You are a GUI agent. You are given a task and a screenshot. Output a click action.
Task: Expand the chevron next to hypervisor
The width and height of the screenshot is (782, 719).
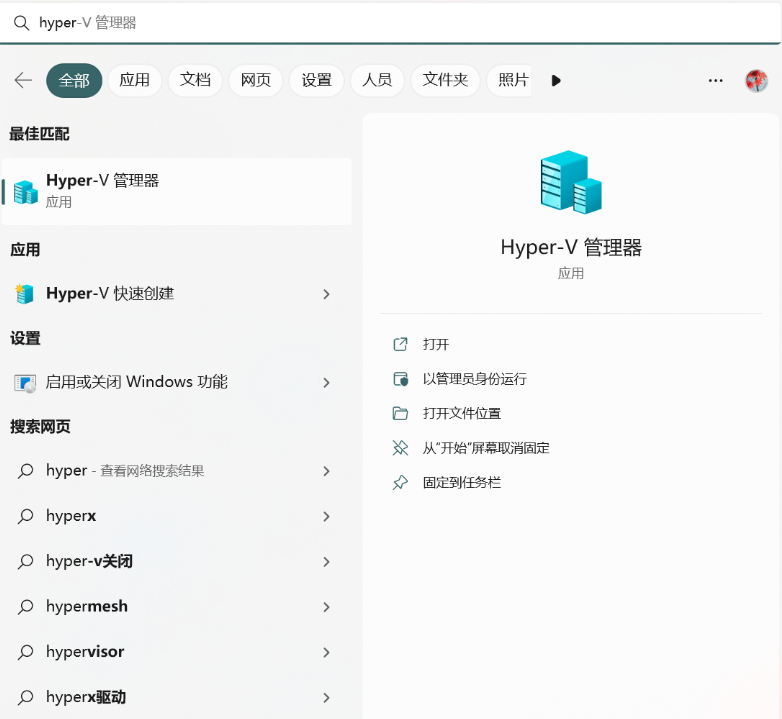click(326, 653)
